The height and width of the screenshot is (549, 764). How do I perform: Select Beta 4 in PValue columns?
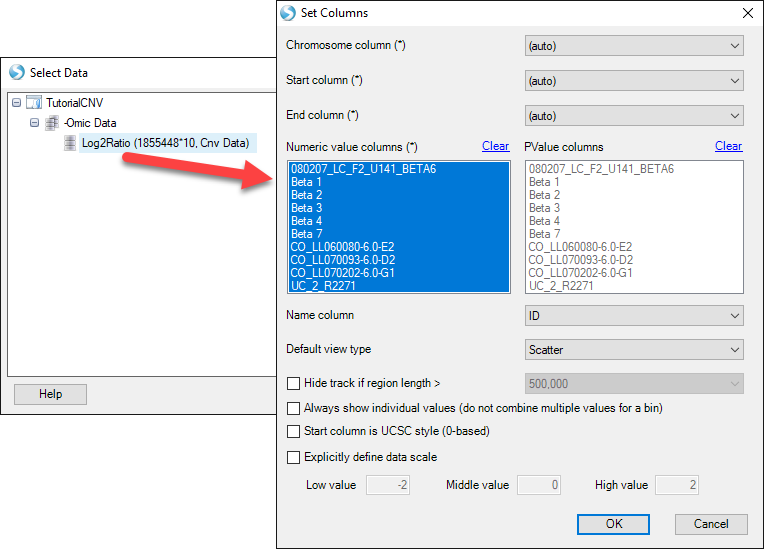tap(634, 221)
